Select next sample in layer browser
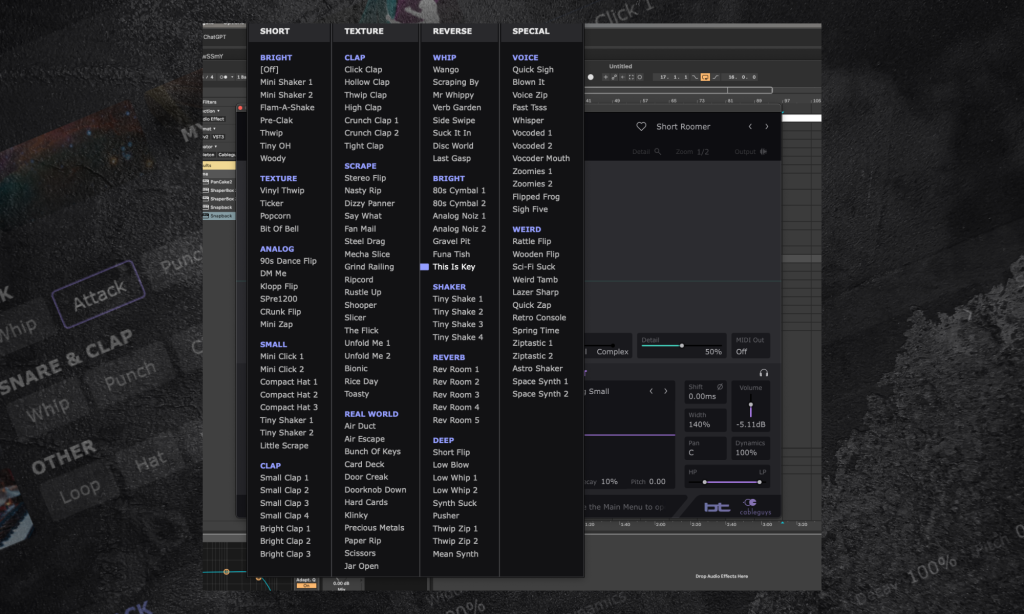The width and height of the screenshot is (1024, 614). tap(667, 391)
